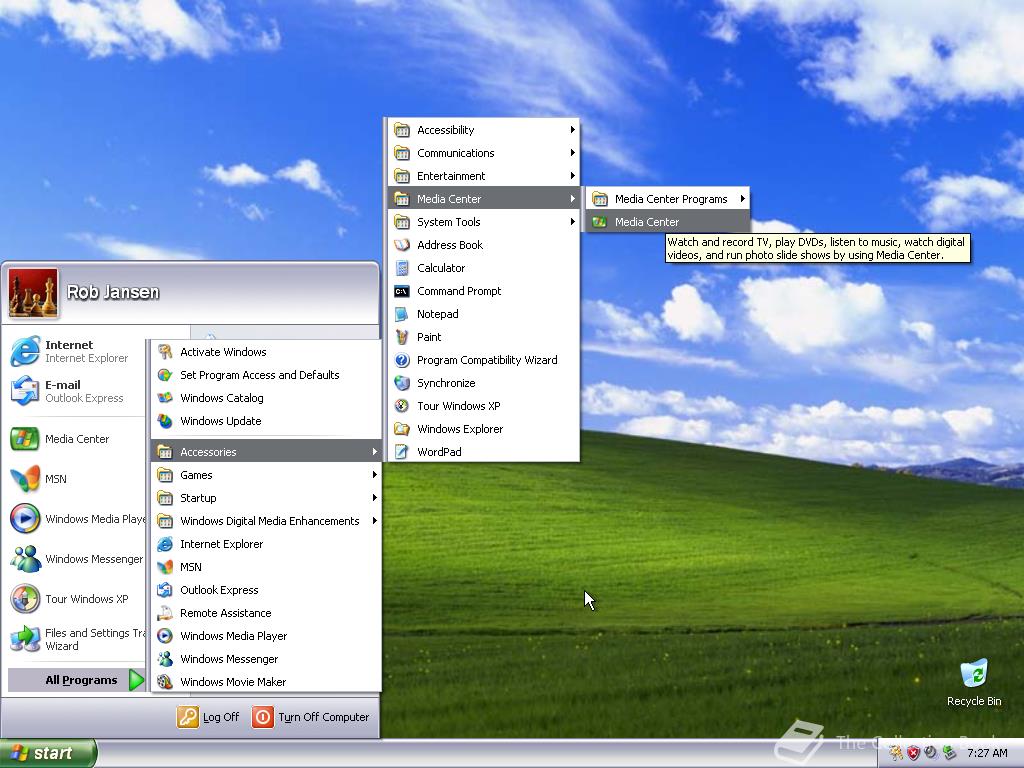
Task: Expand the Games folder
Action: (x=266, y=475)
